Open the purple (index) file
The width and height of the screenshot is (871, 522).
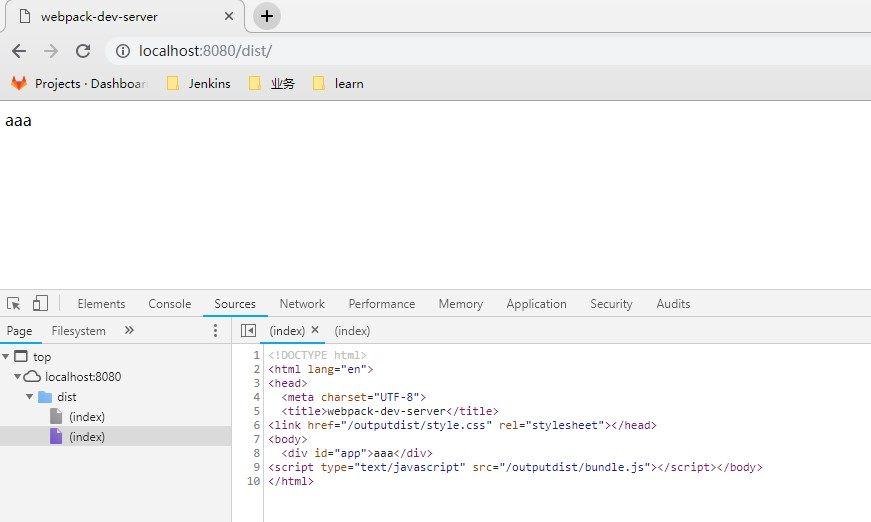click(x=87, y=436)
